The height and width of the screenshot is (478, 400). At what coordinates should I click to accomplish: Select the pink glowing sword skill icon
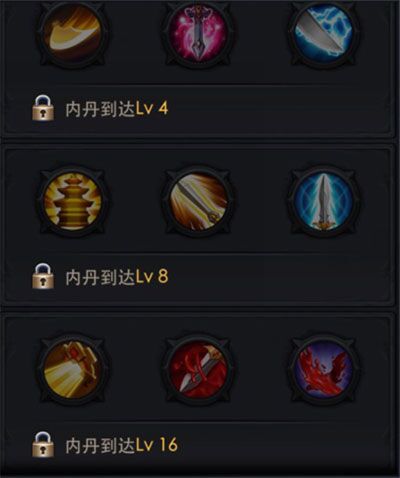pyautogui.click(x=198, y=34)
